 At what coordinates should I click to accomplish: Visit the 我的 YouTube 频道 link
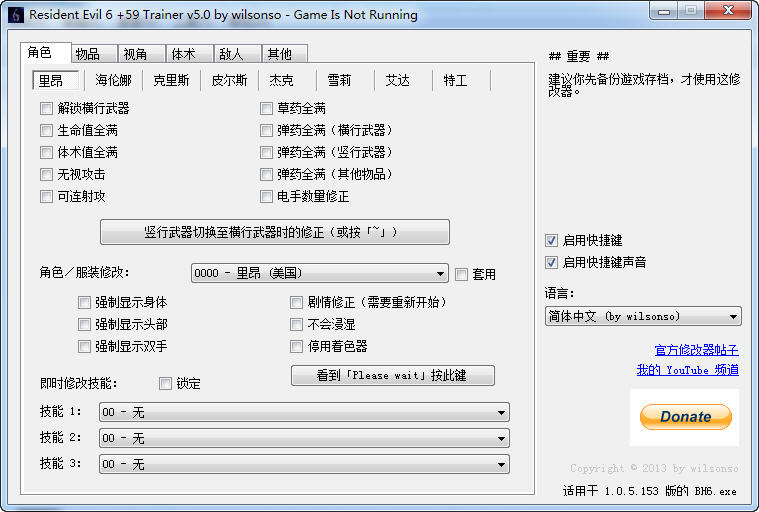tap(687, 370)
